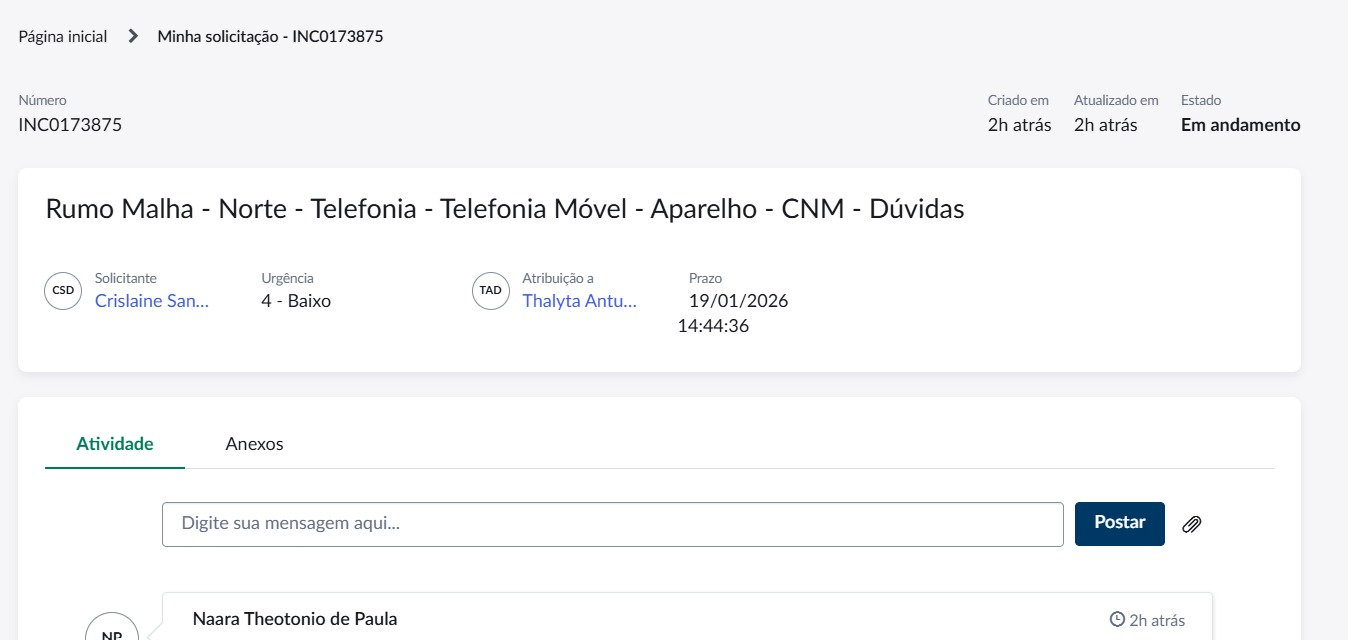Viewport: 1348px width, 640px height.
Task: Click the NP commenter avatar
Action: pyautogui.click(x=112, y=628)
